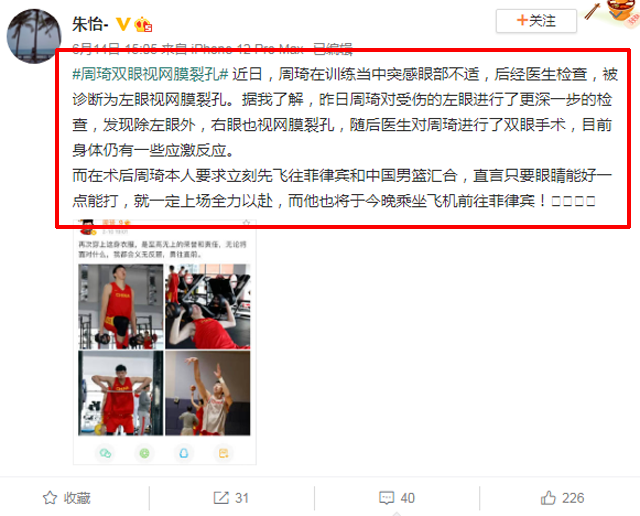Image resolution: width=640 pixels, height=516 pixels.
Task: Click the green Moments circle icon in image
Action: 144,453
